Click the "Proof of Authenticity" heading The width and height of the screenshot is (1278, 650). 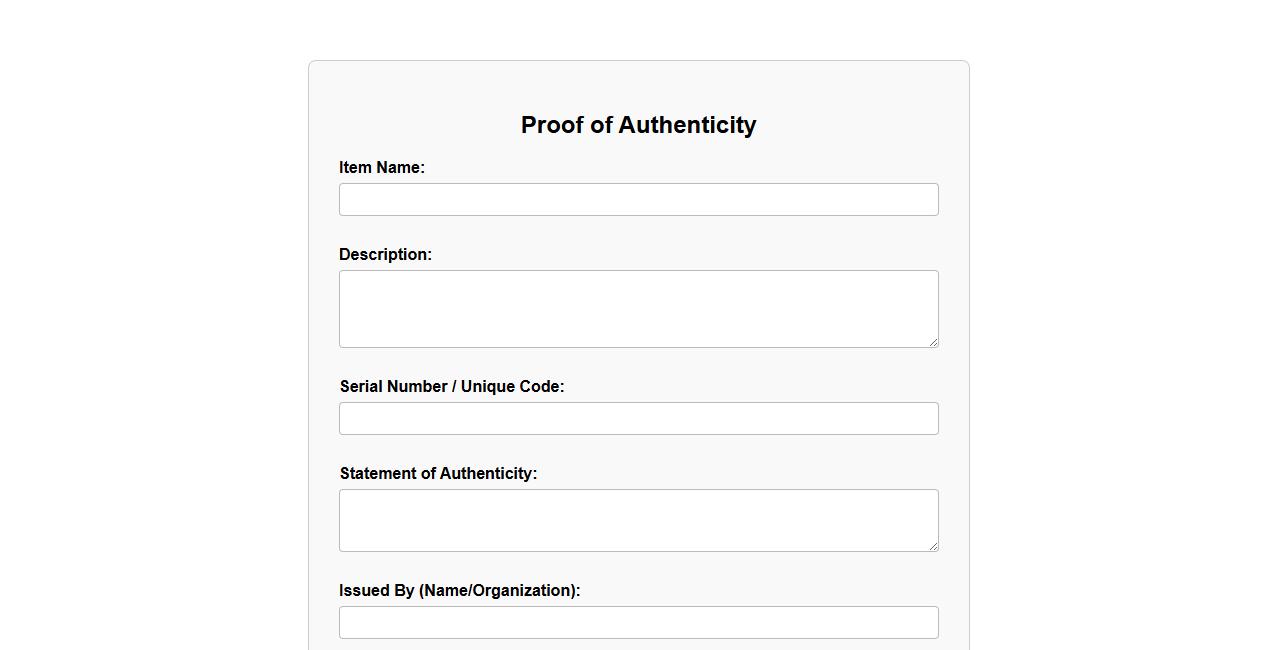(638, 125)
